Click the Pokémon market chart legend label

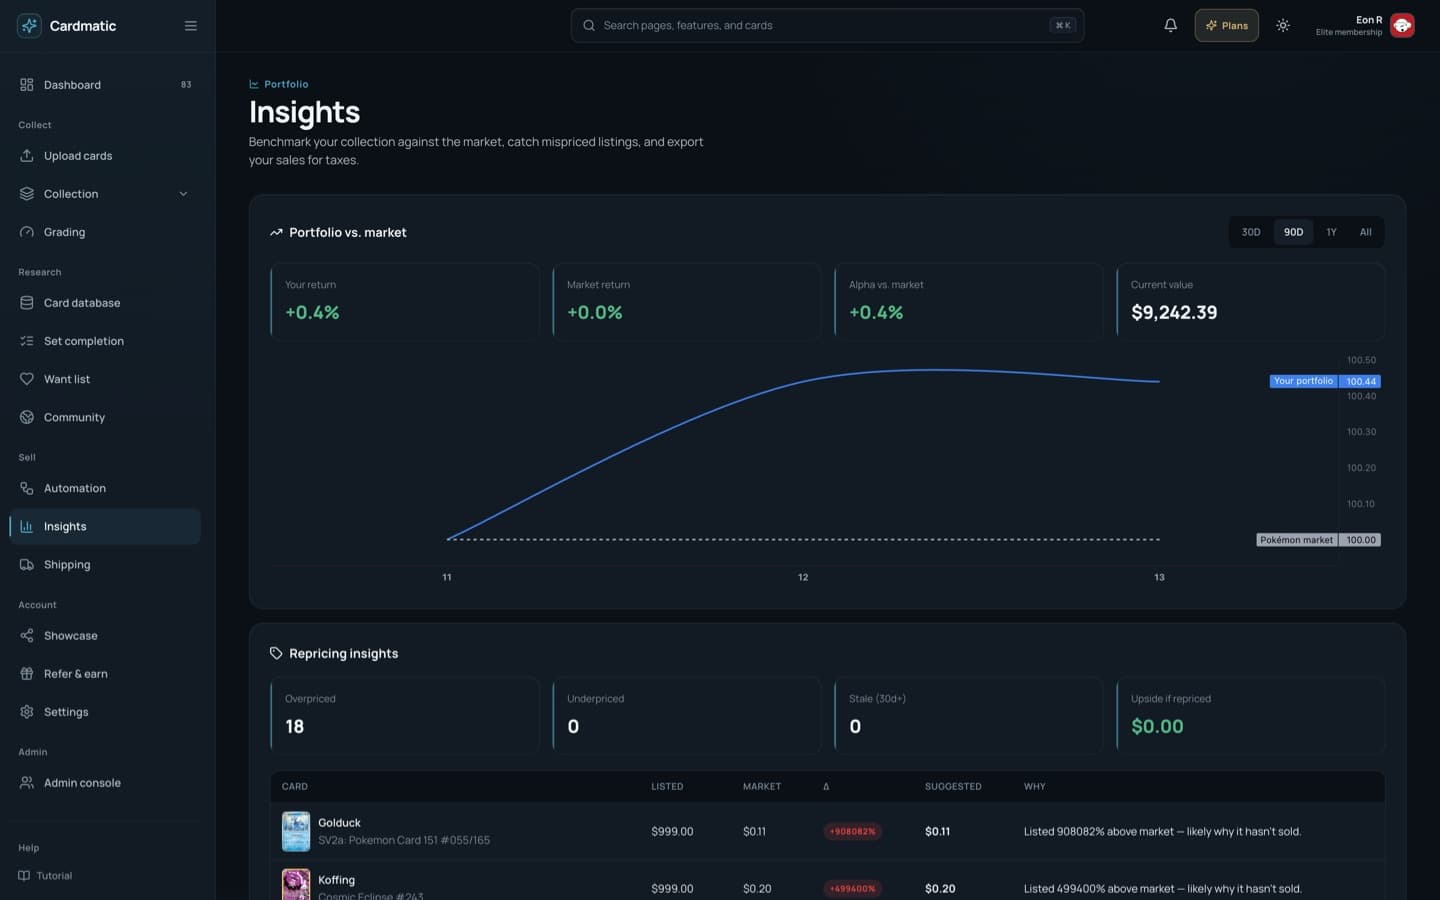tap(1296, 540)
